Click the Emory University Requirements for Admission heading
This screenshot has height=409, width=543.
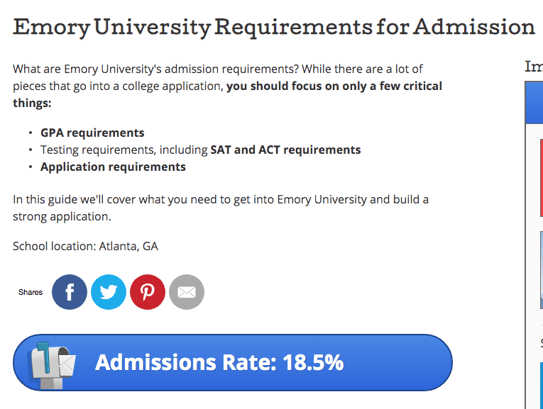(274, 27)
